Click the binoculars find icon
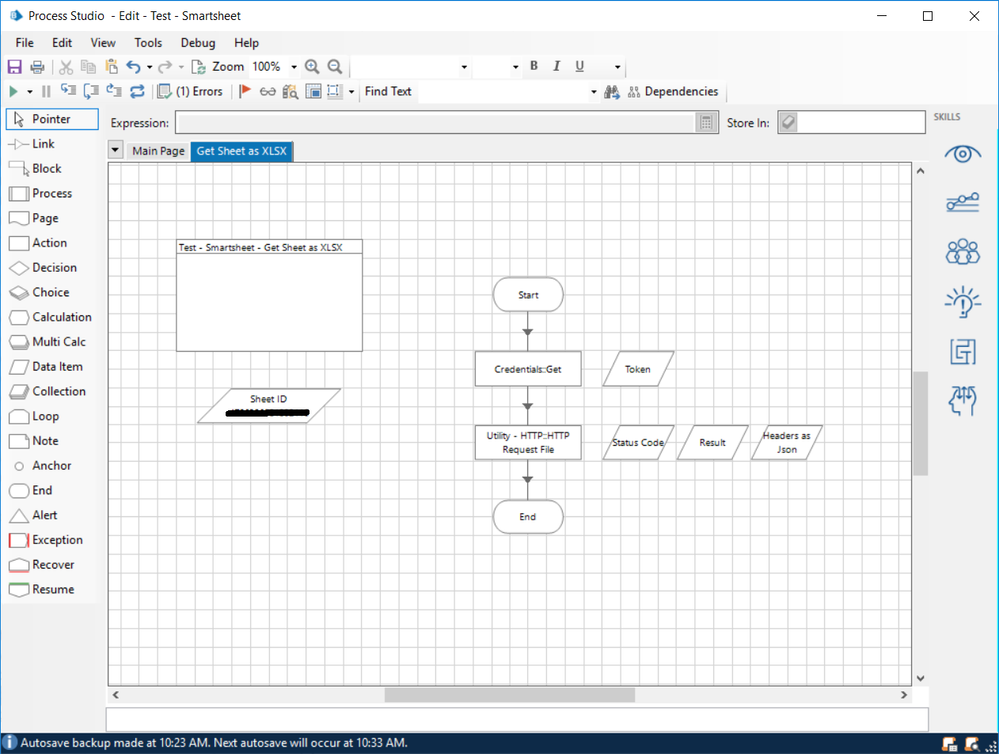999x754 pixels. (x=612, y=92)
